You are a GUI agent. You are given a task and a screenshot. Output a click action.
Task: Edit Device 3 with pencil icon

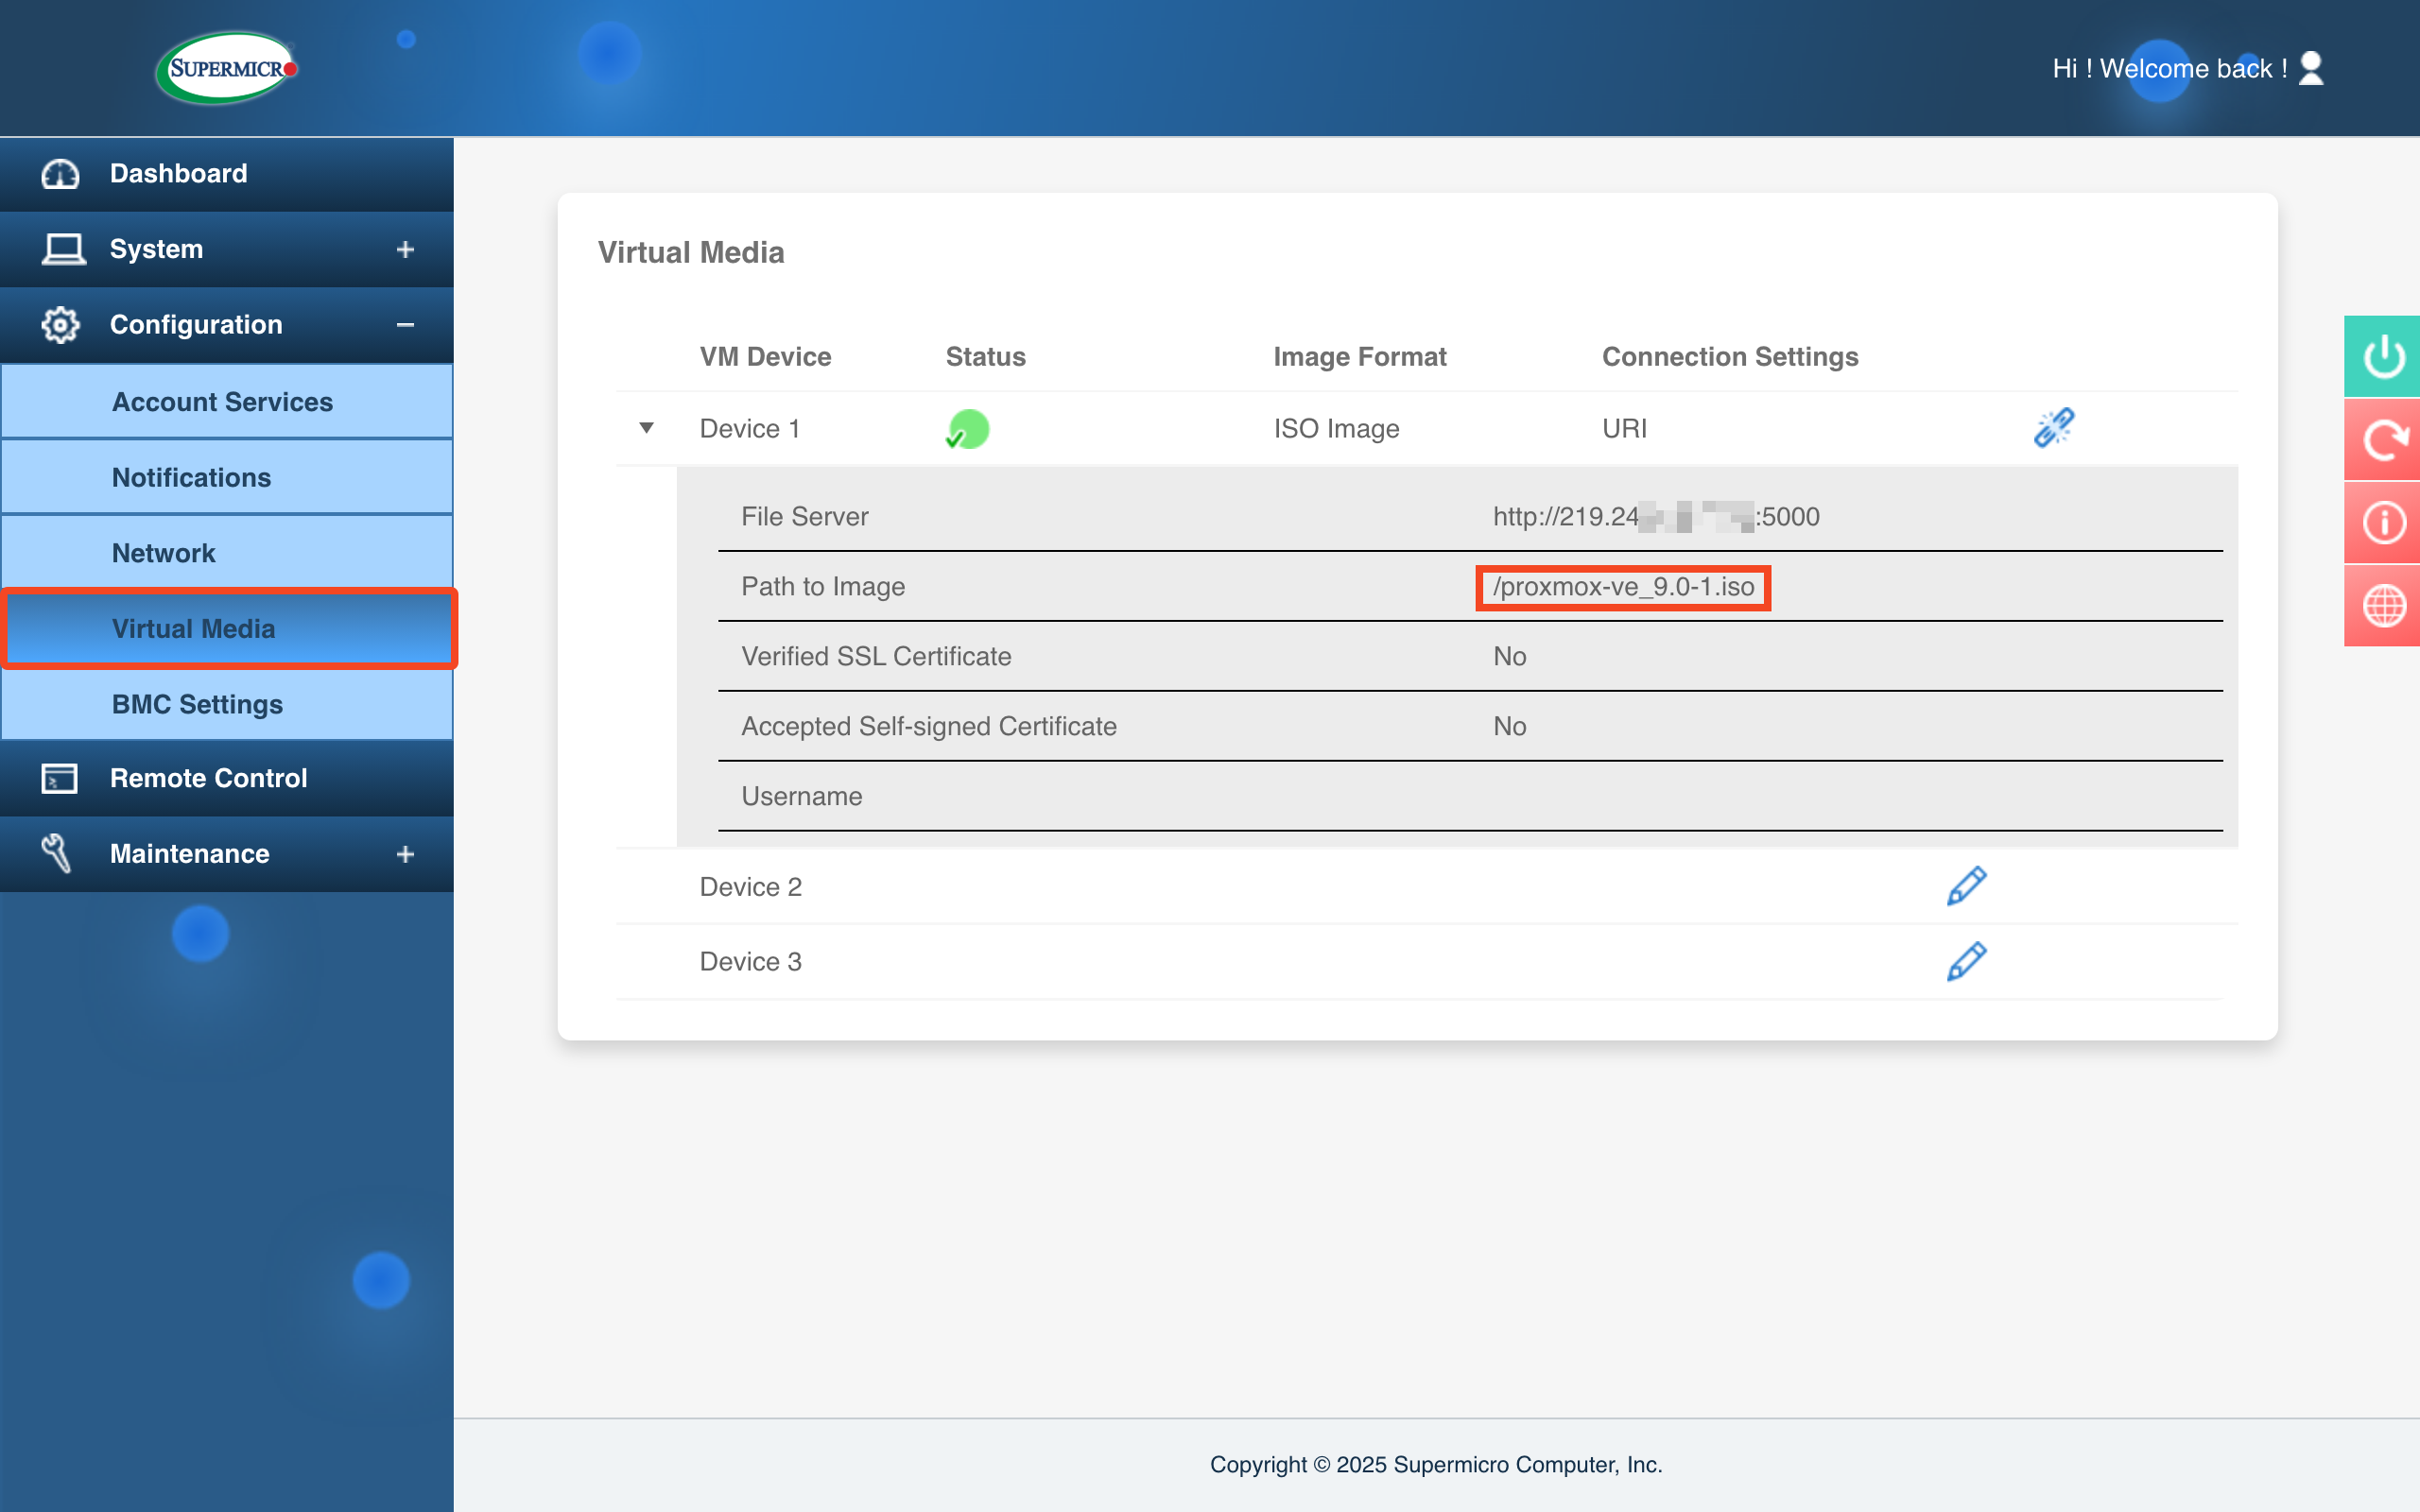[x=1966, y=961]
